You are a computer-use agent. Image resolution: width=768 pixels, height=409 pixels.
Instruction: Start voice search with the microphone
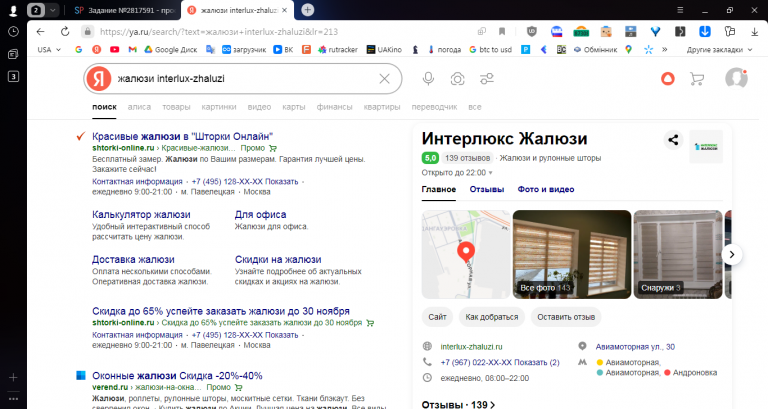click(428, 79)
